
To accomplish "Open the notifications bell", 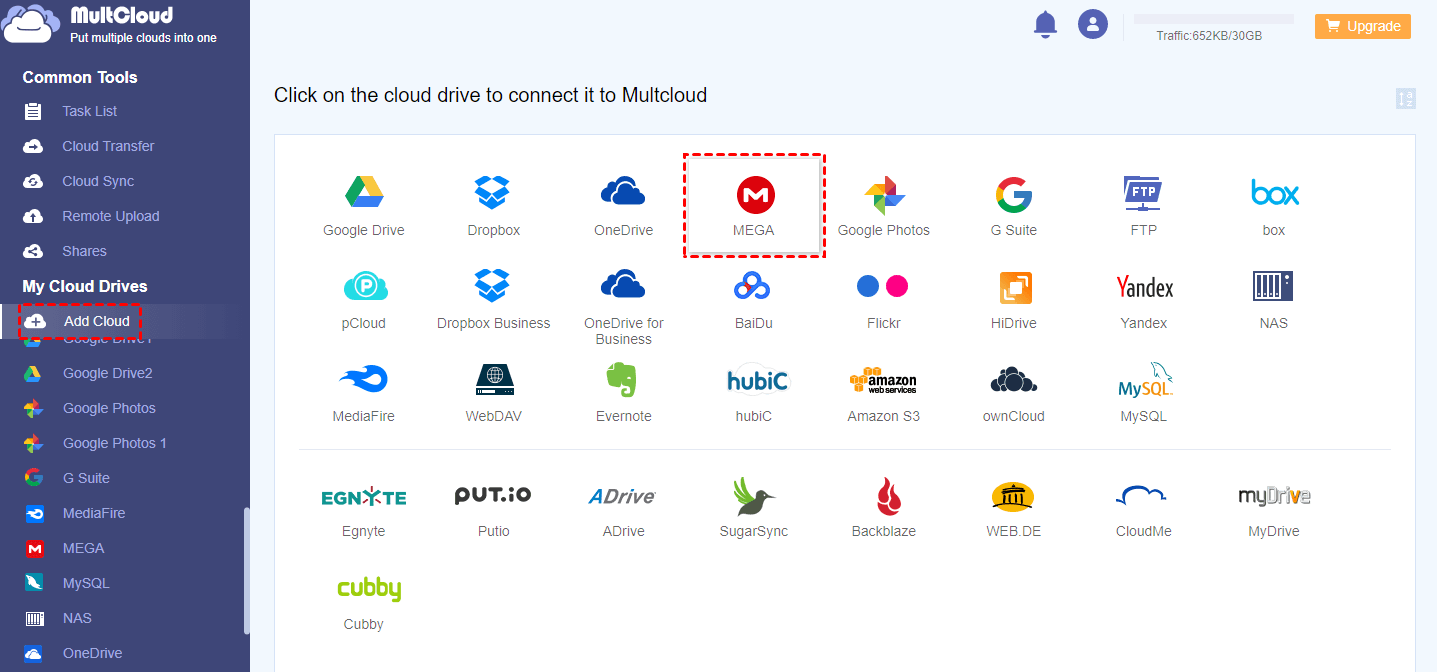I will [1045, 24].
